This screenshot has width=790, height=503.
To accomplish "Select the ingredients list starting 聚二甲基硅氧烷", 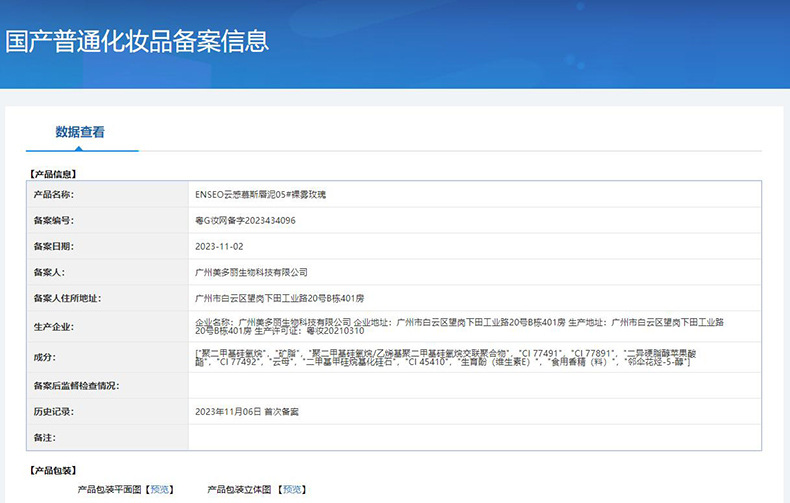I will [446, 357].
